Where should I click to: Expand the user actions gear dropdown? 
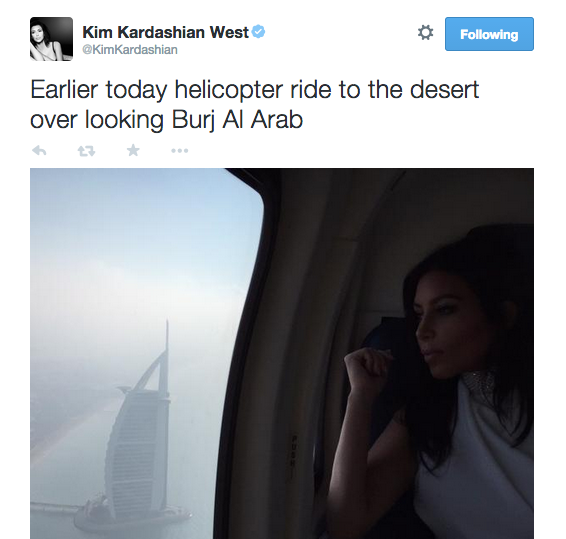point(425,33)
